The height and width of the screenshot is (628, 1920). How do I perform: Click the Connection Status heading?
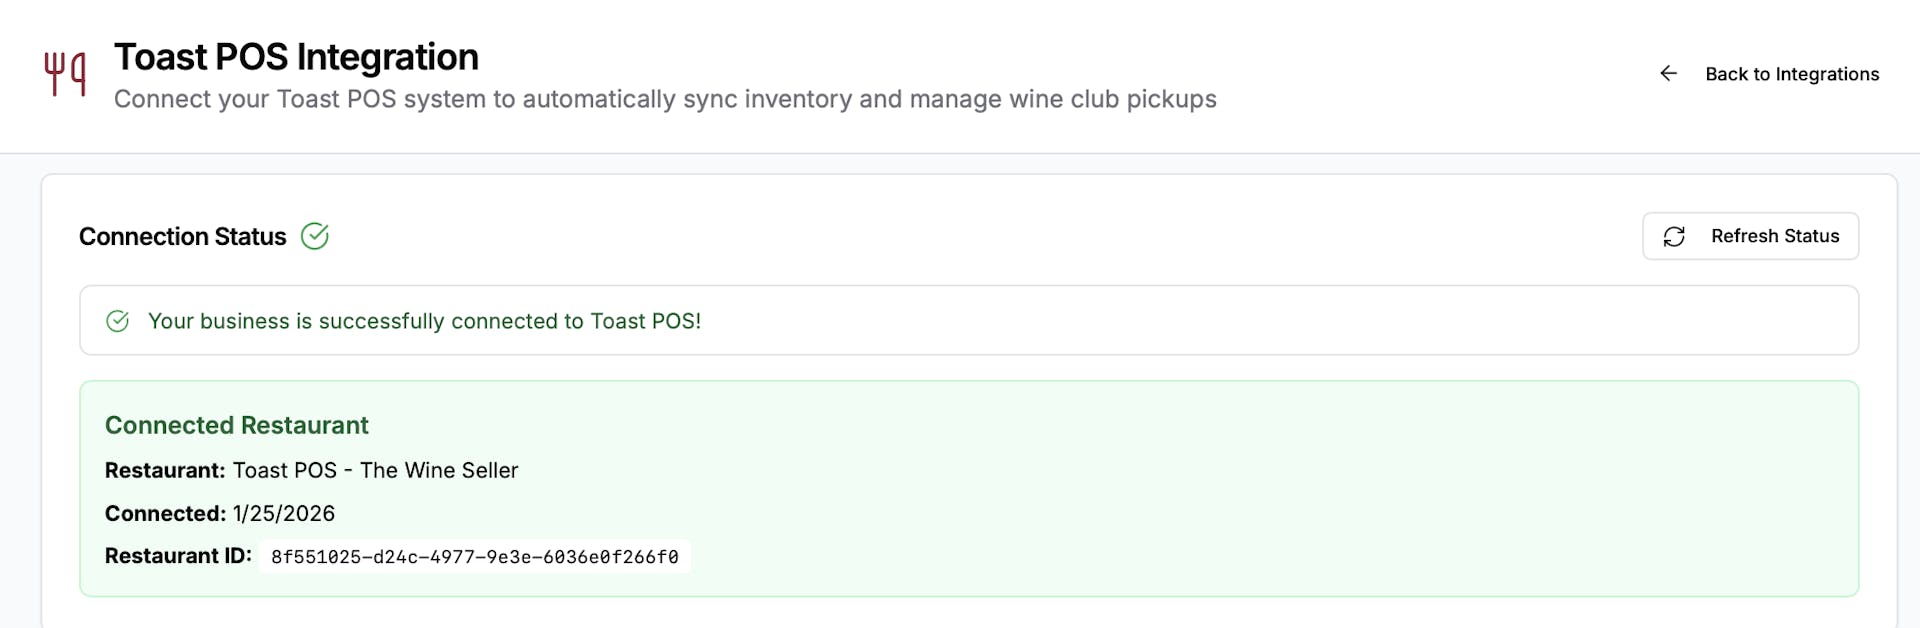pyautogui.click(x=183, y=237)
